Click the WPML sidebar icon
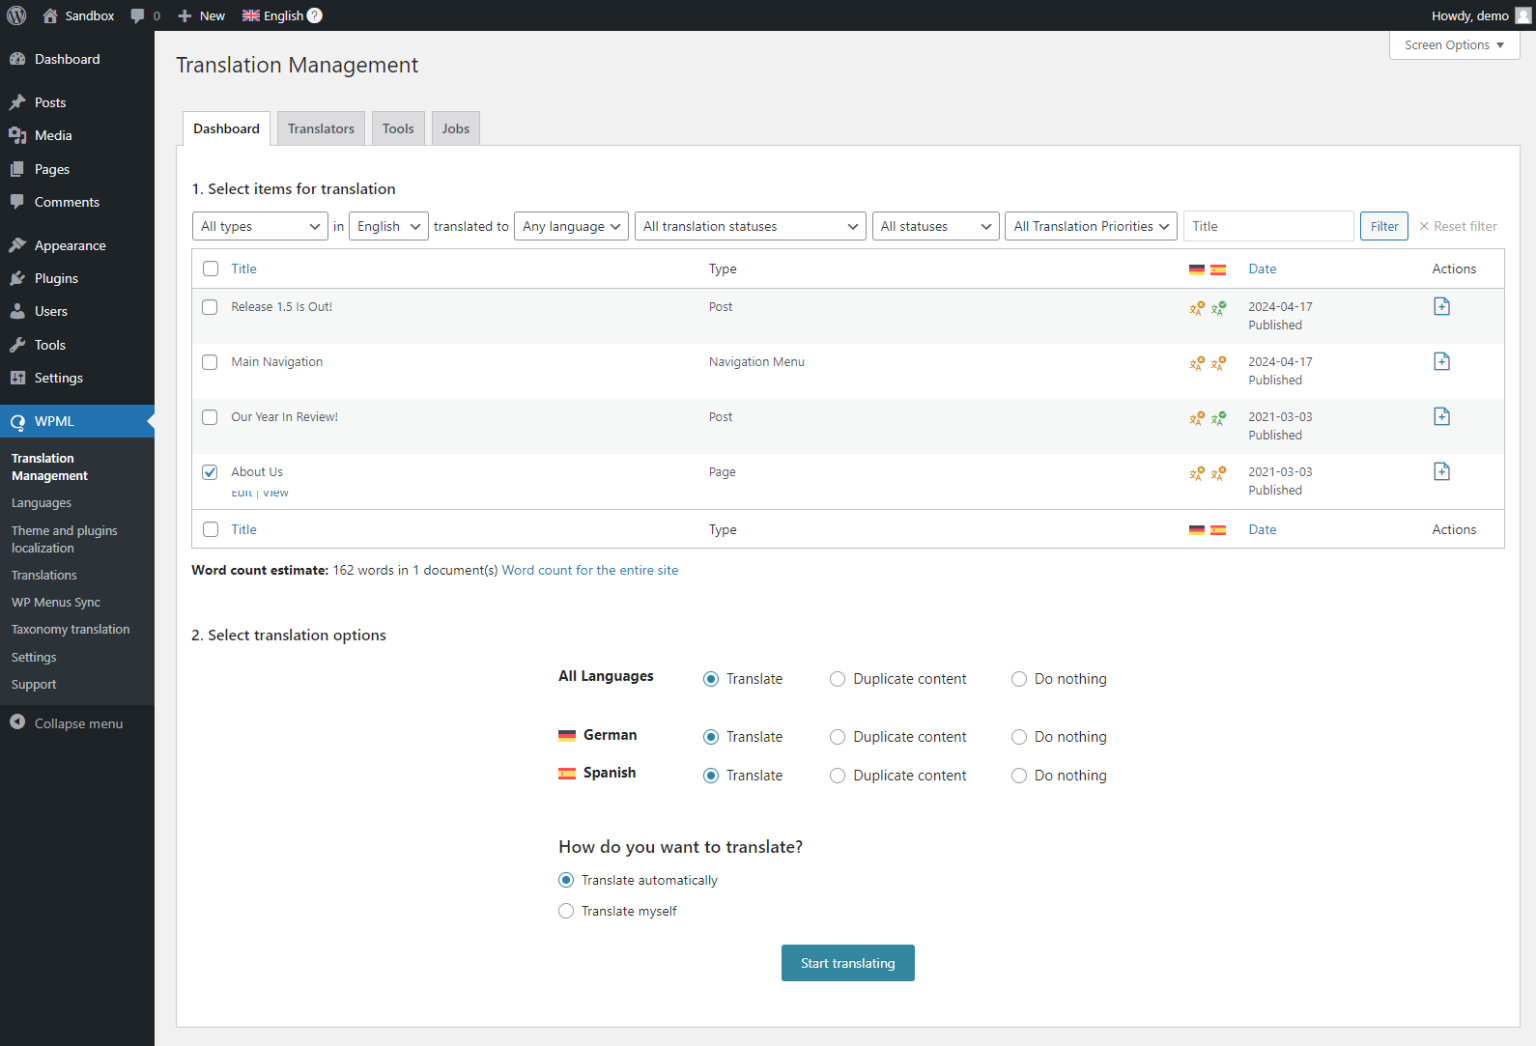Screen dimensions: 1536x1046 [17, 421]
